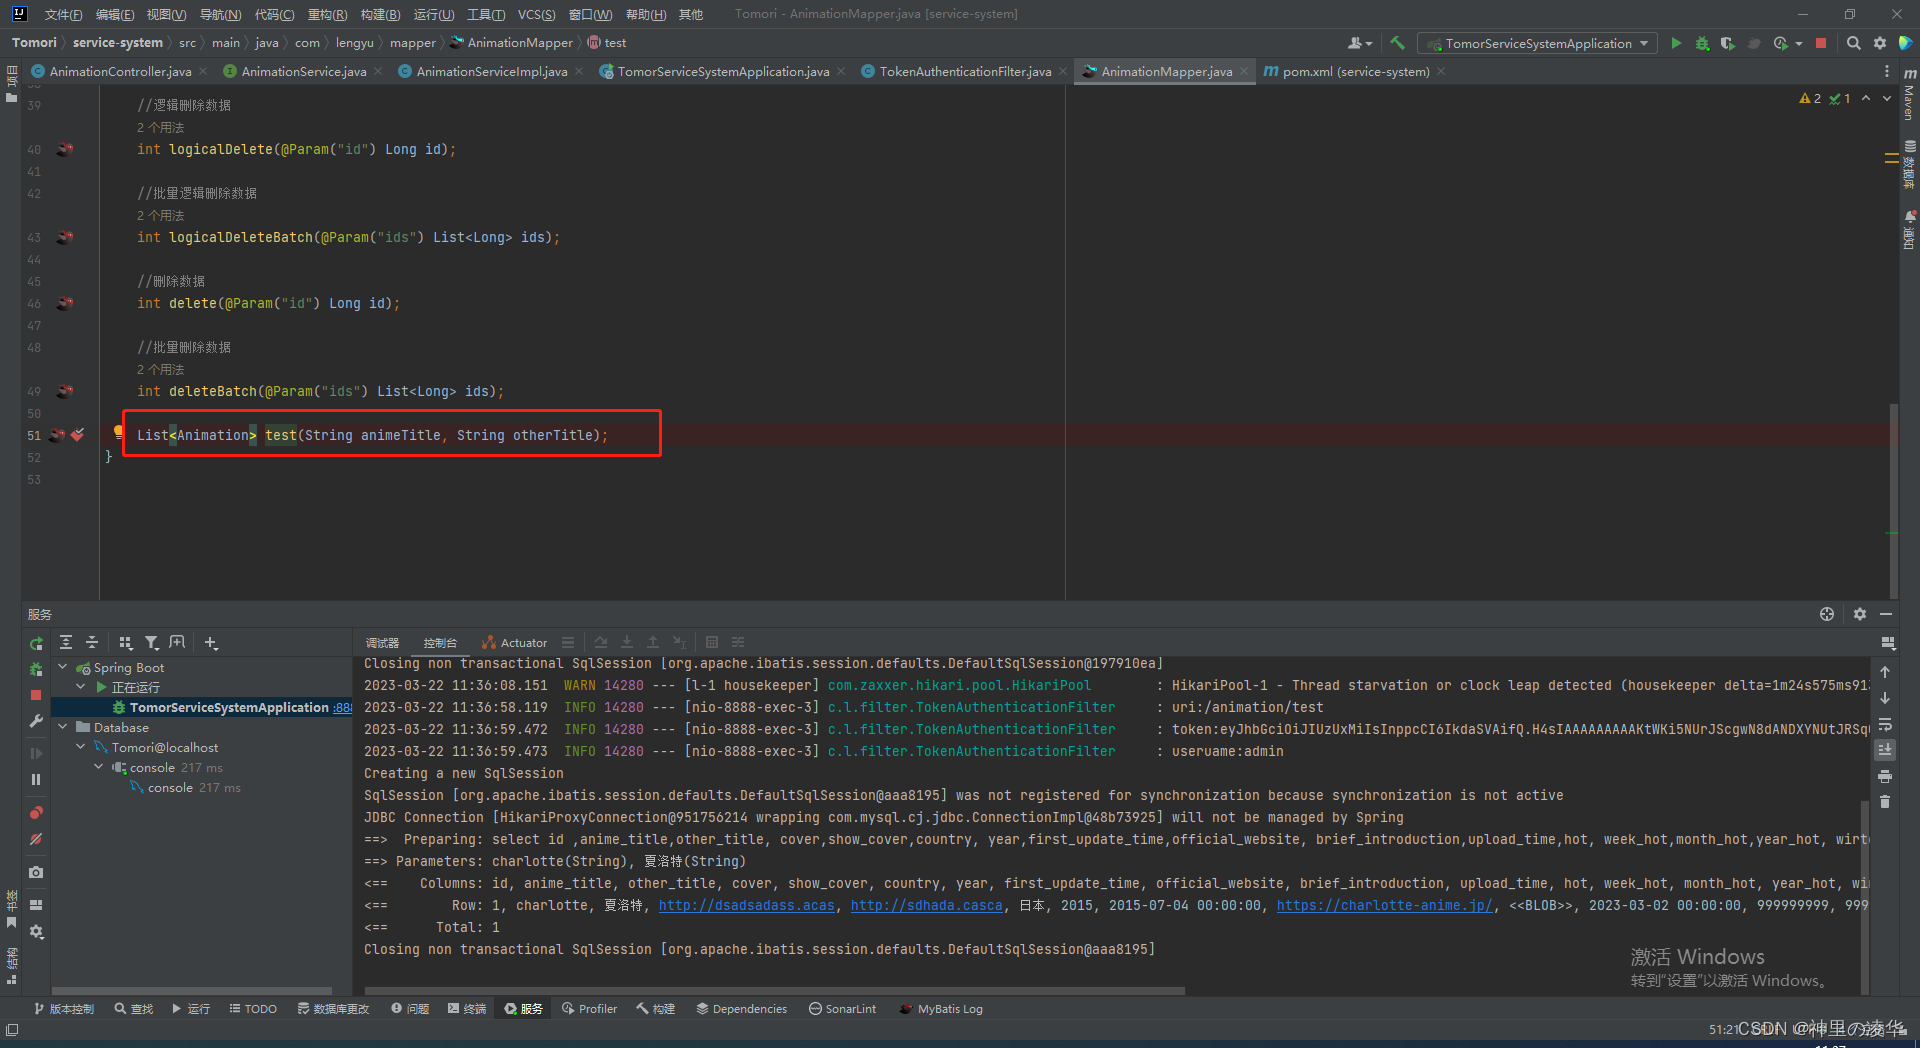Select TomorServiceSystemApplication in Services tree

point(229,707)
